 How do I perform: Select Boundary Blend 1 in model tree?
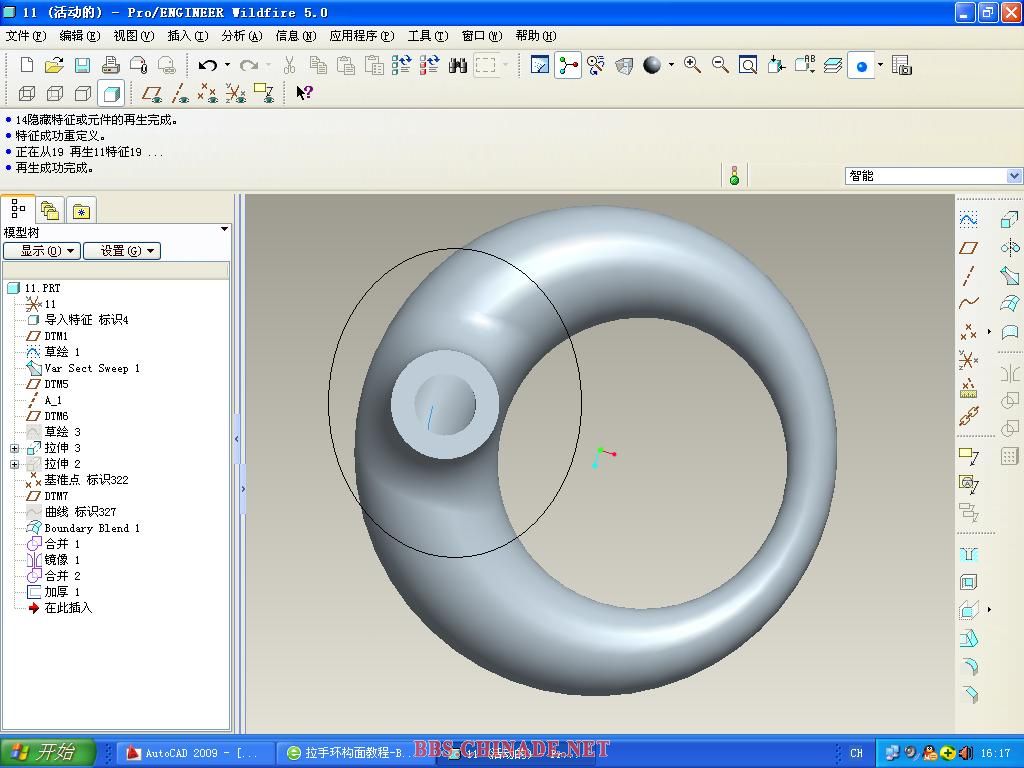[x=91, y=528]
